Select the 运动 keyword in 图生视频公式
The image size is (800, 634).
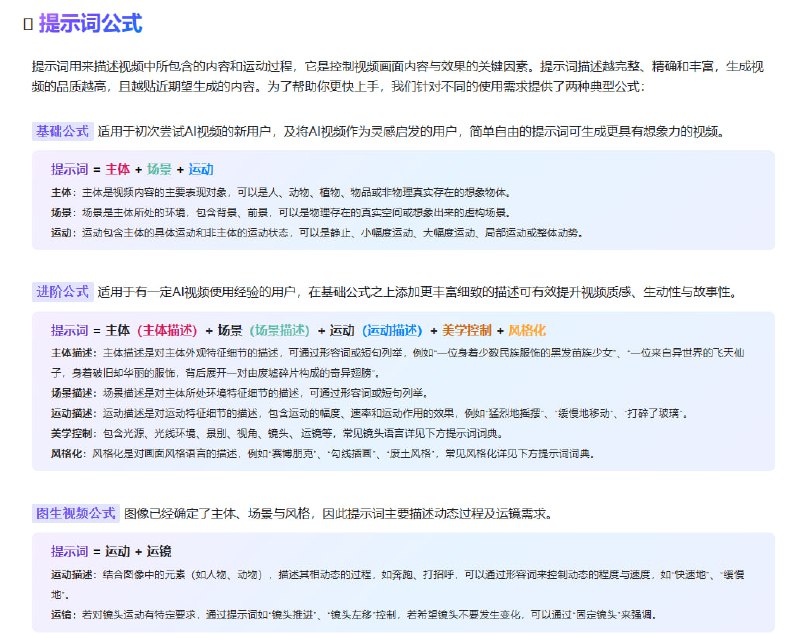117,550
